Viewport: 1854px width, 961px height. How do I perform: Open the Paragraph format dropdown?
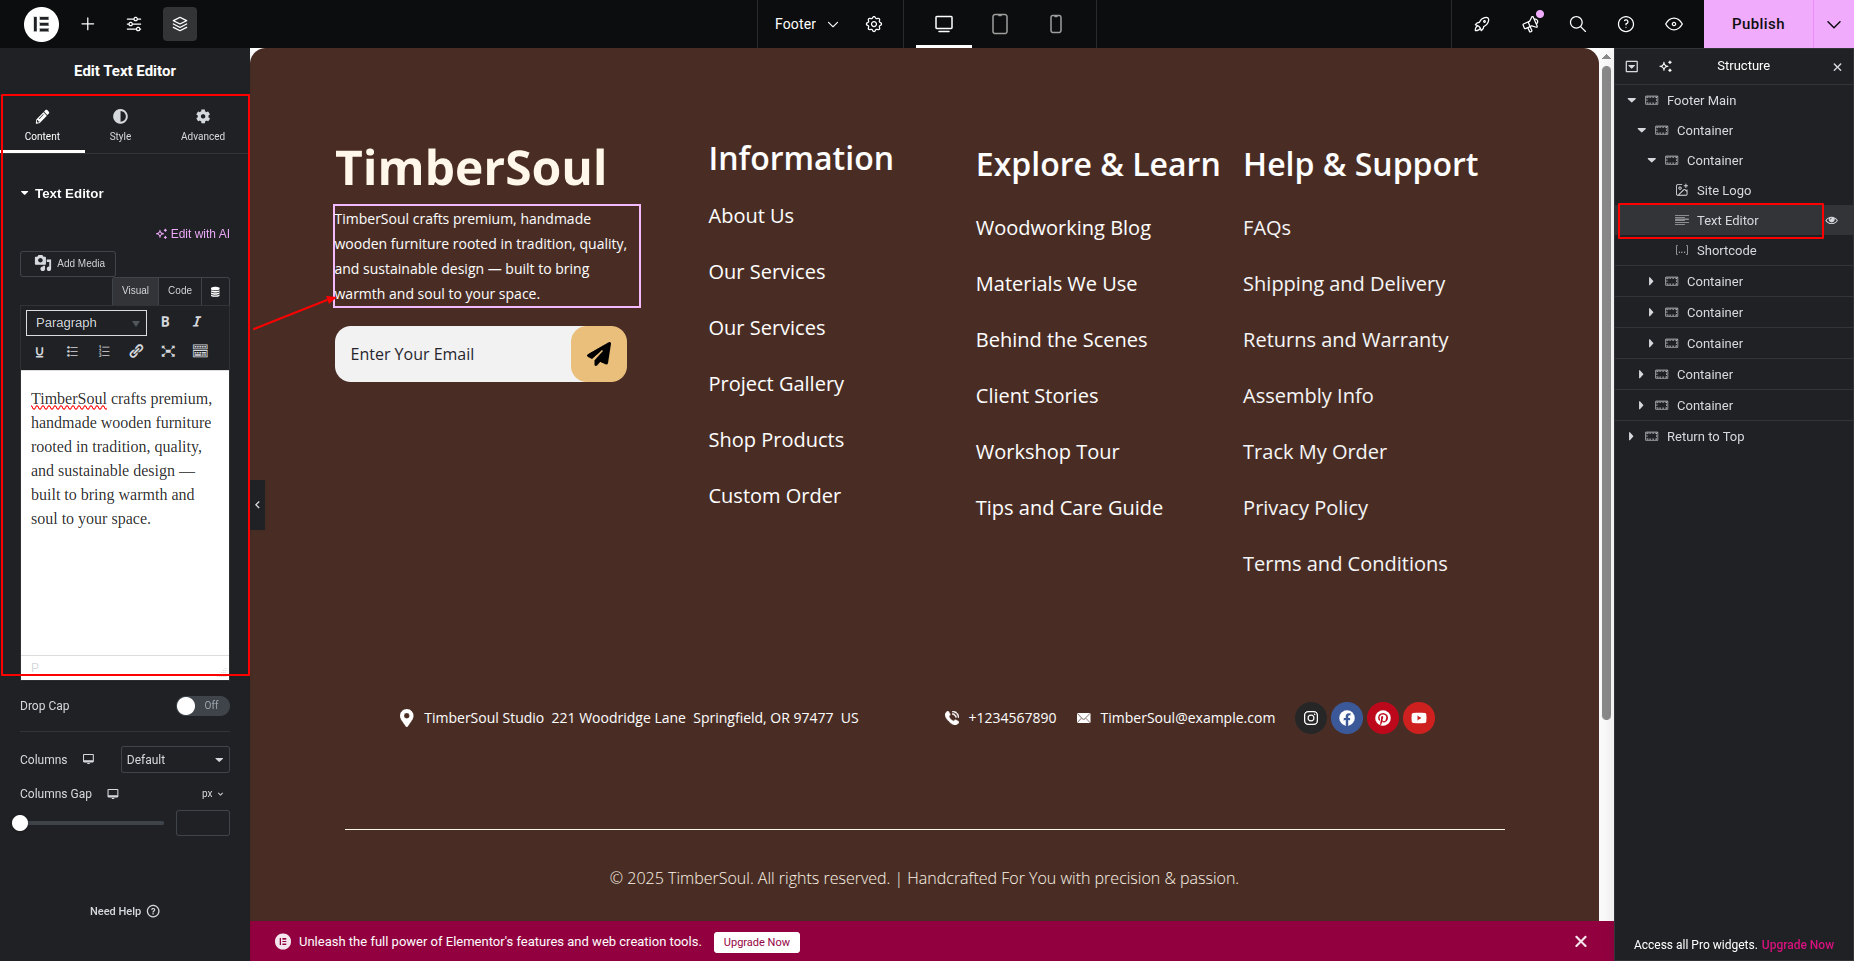86,323
